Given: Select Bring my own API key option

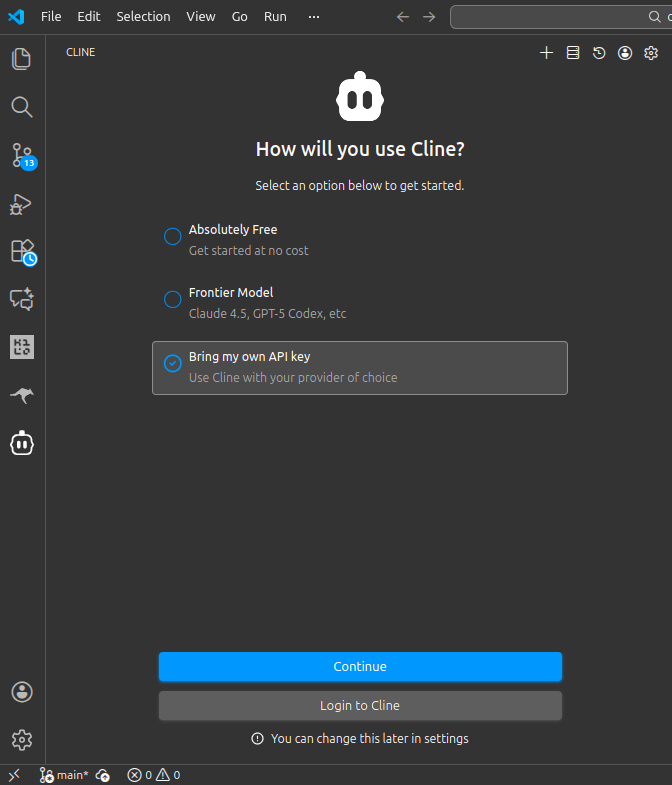Looking at the screenshot, I should [172, 363].
